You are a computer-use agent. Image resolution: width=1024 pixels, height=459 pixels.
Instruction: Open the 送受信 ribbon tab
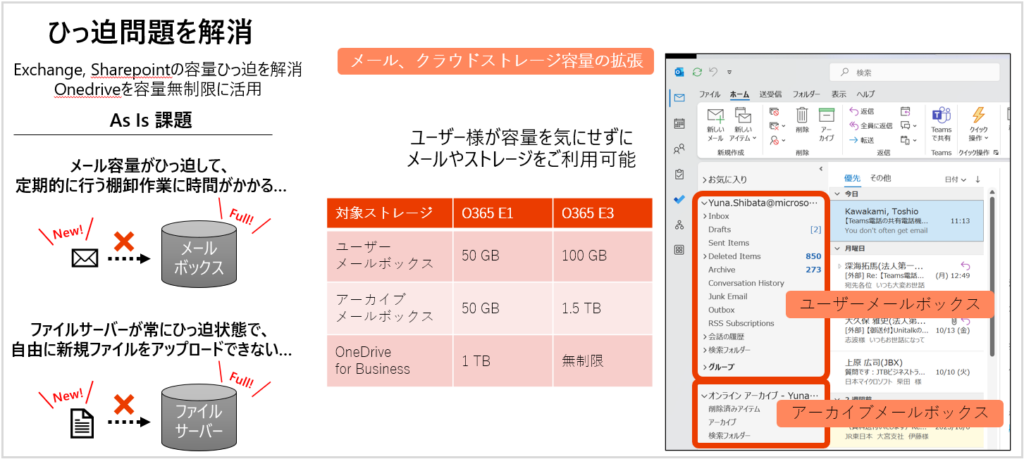(x=771, y=94)
